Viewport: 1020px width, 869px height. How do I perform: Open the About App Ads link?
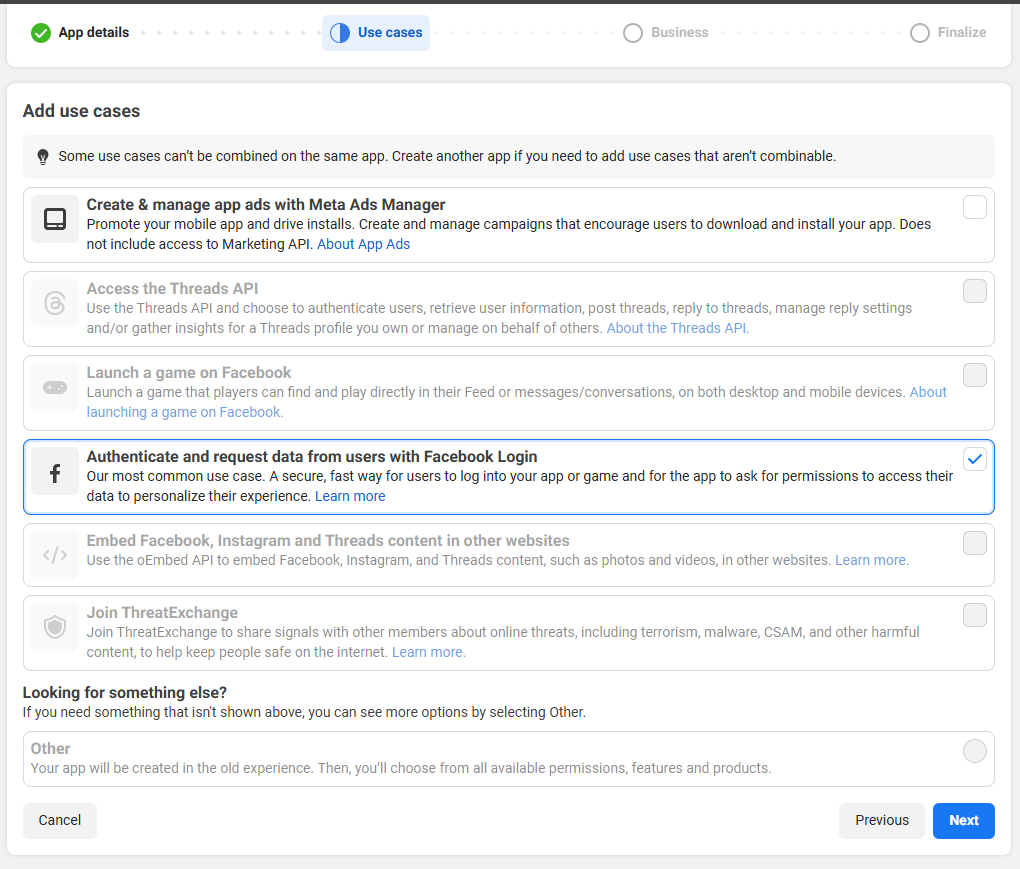364,244
